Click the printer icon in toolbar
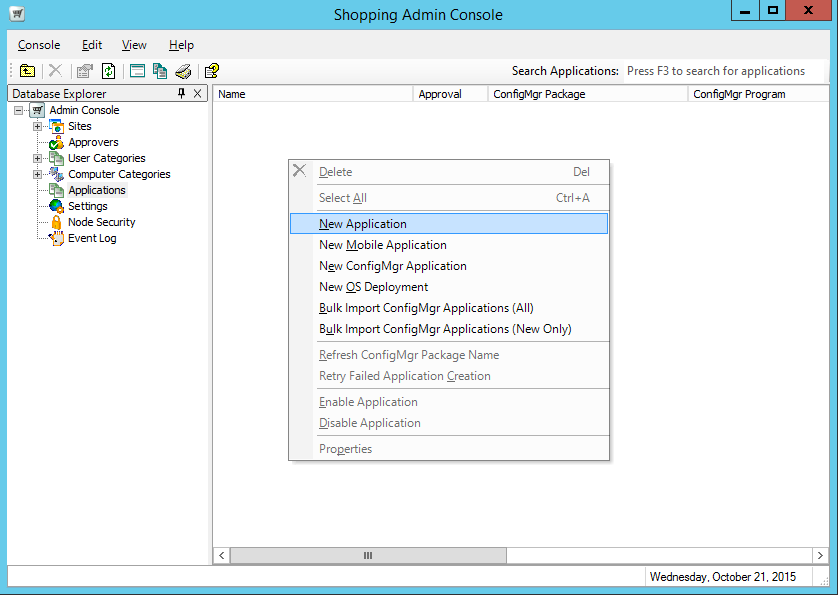The height and width of the screenshot is (595, 838). (x=183, y=71)
